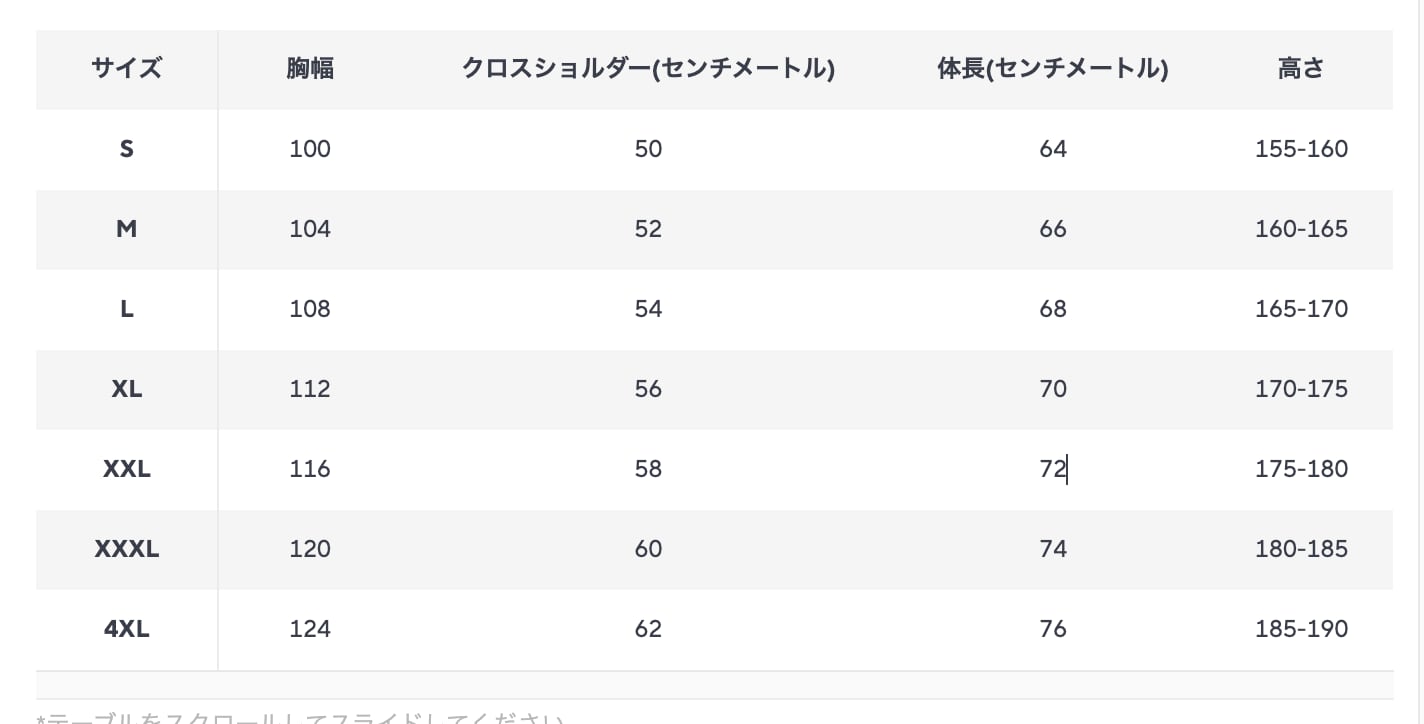Select the height range 155-160
1424x724 pixels.
[1301, 149]
